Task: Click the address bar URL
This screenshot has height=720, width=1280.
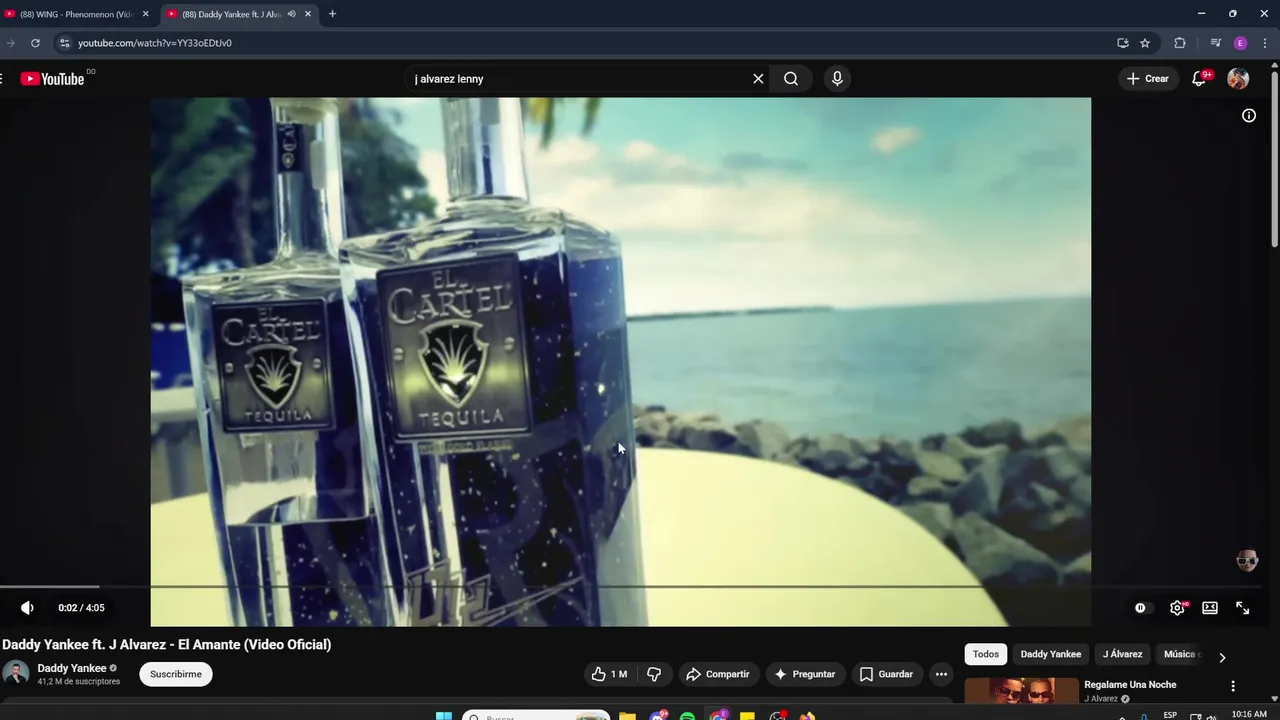Action: pos(155,43)
